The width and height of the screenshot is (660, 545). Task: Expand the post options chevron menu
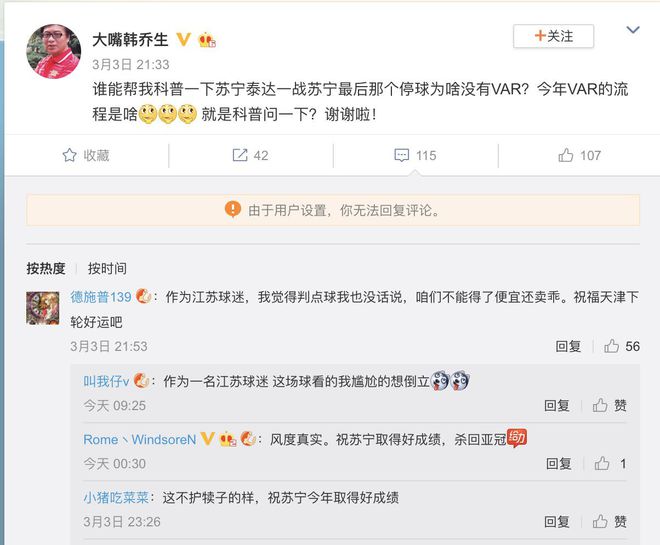tap(633, 30)
